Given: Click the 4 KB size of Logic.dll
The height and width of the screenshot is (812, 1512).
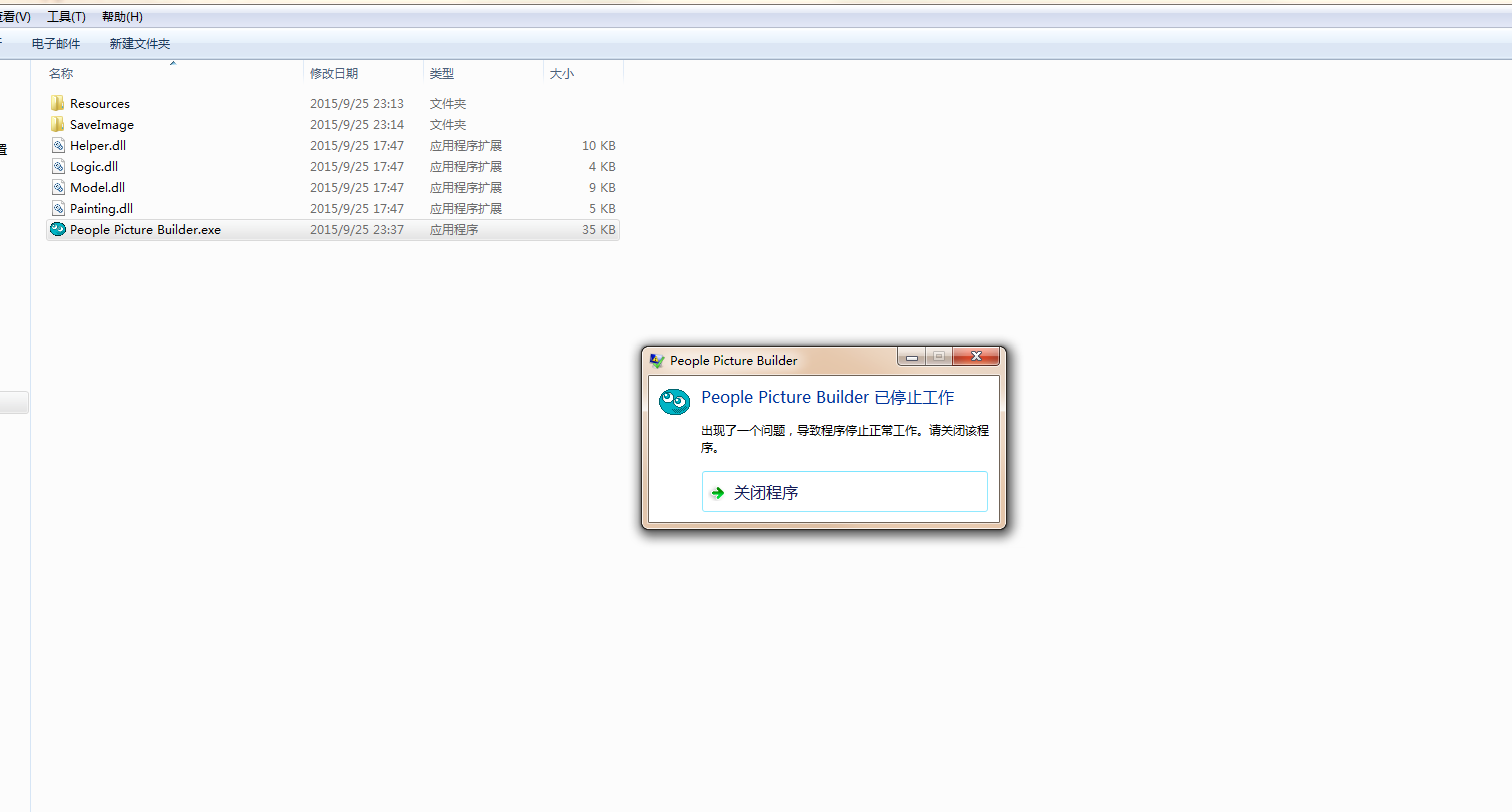Looking at the screenshot, I should 602,167.
